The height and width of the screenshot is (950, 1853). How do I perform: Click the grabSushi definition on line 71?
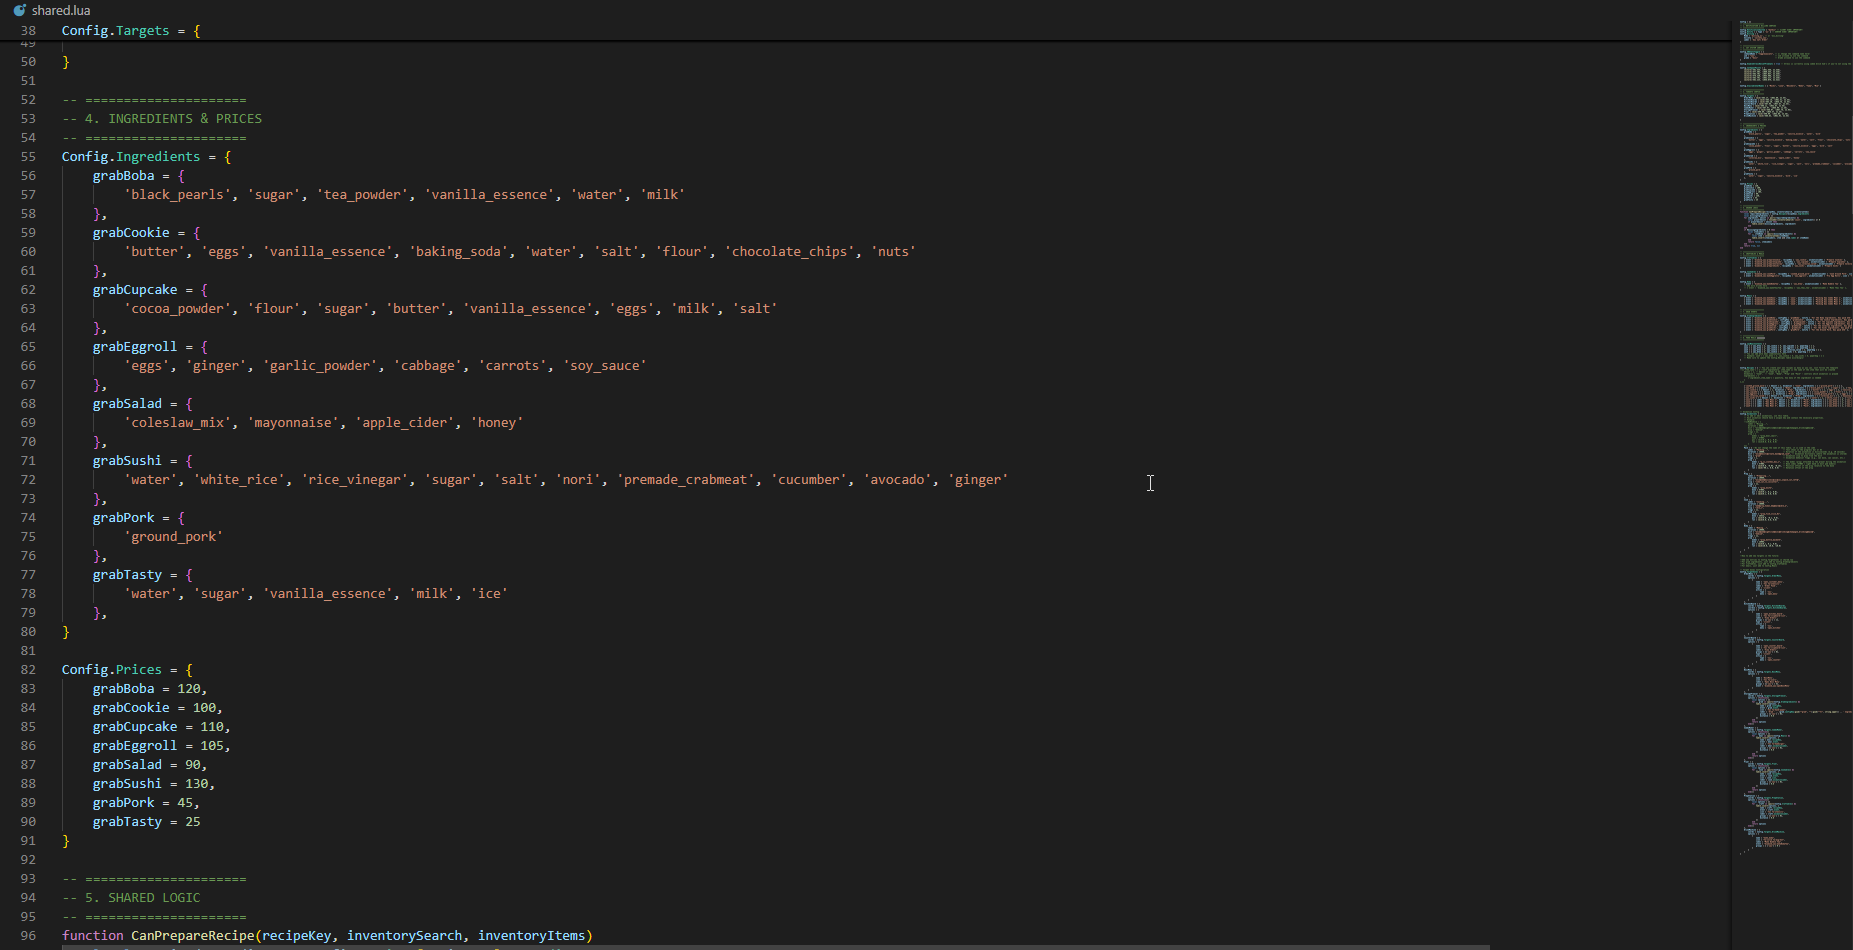click(x=127, y=460)
